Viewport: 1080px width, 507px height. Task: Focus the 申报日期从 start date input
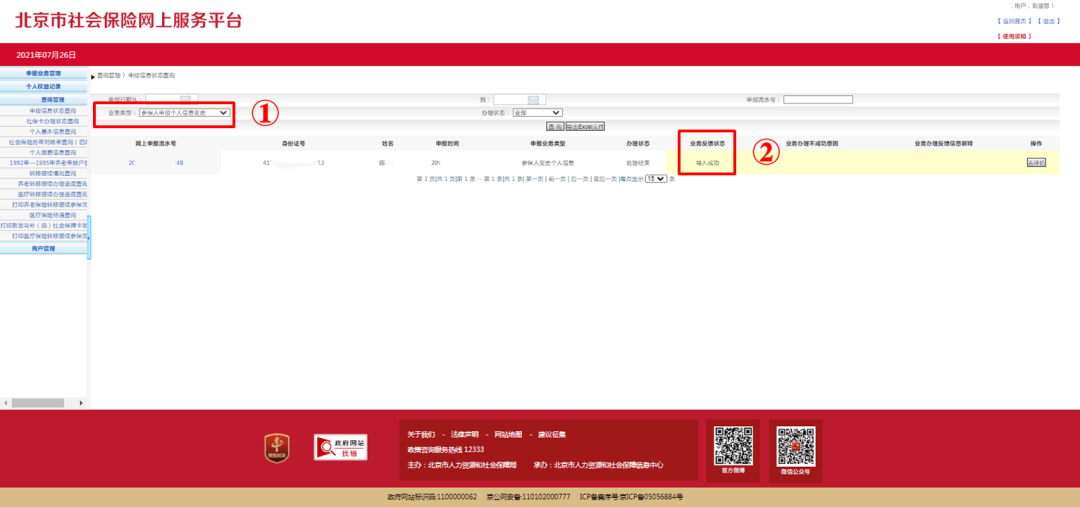(x=172, y=100)
